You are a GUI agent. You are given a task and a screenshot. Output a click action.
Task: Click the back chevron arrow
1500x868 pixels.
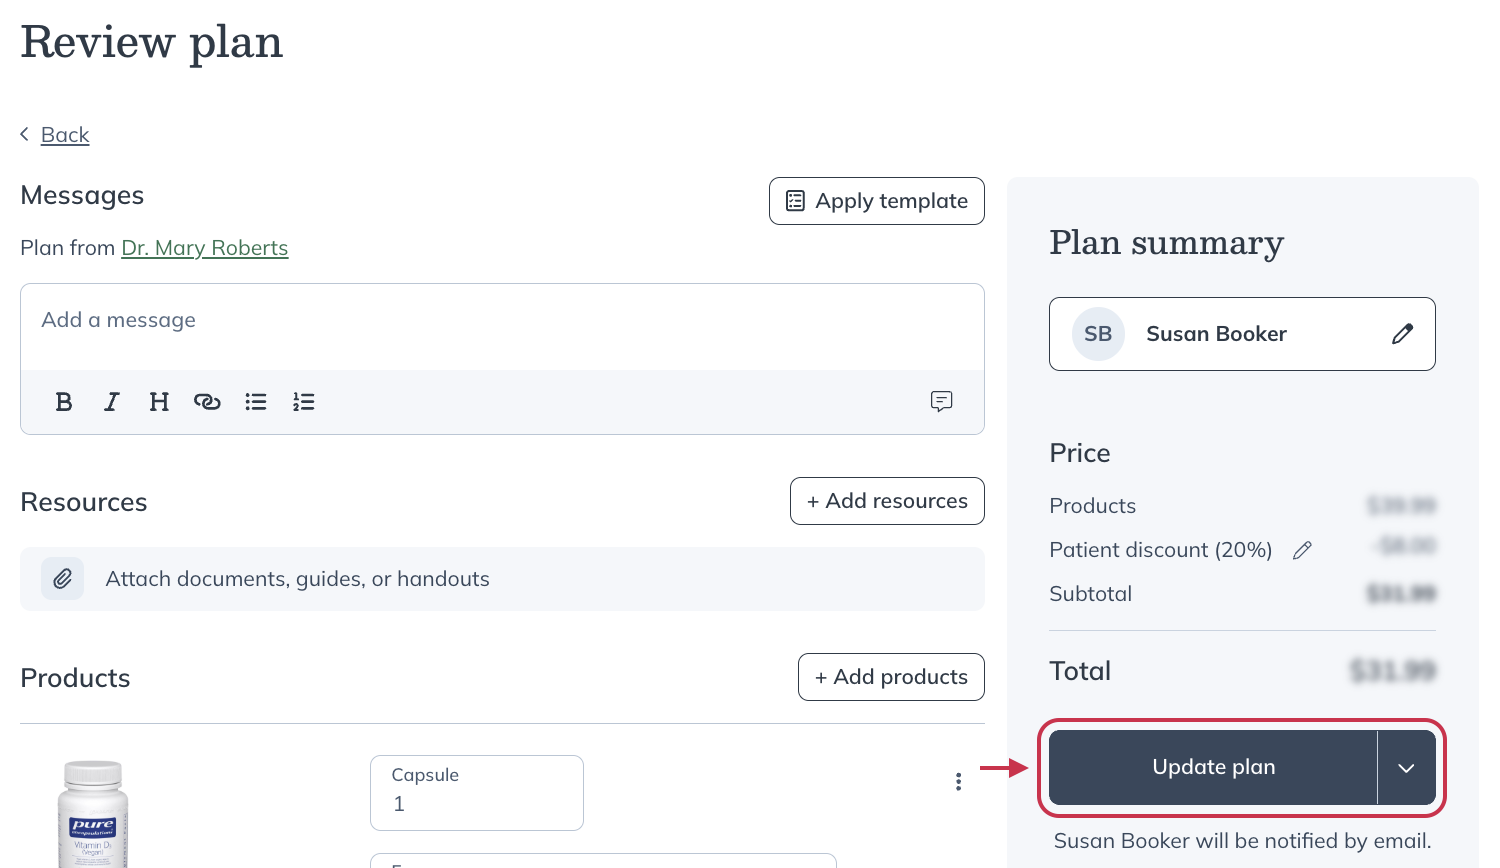pyautogui.click(x=25, y=133)
